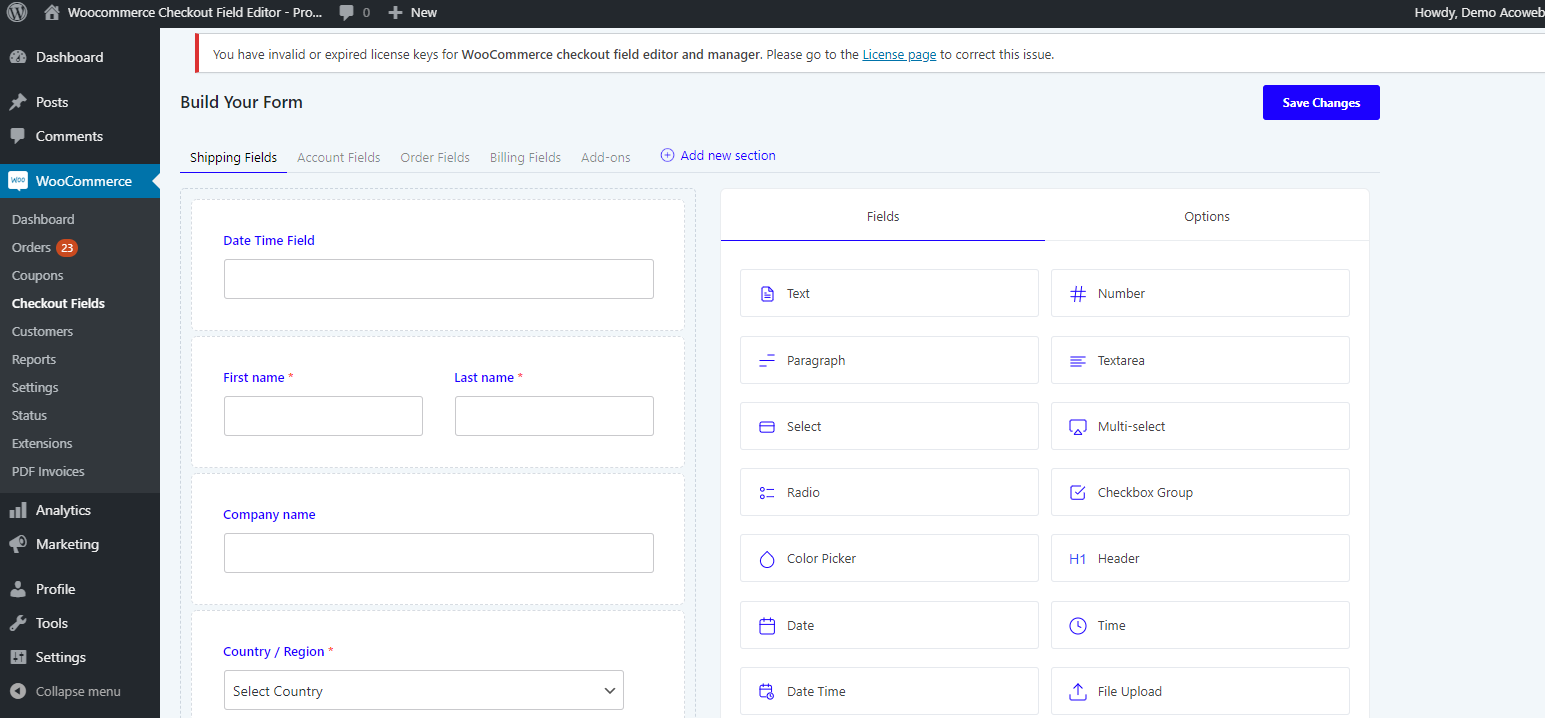Switch to the Order Fields tab

[x=435, y=158]
